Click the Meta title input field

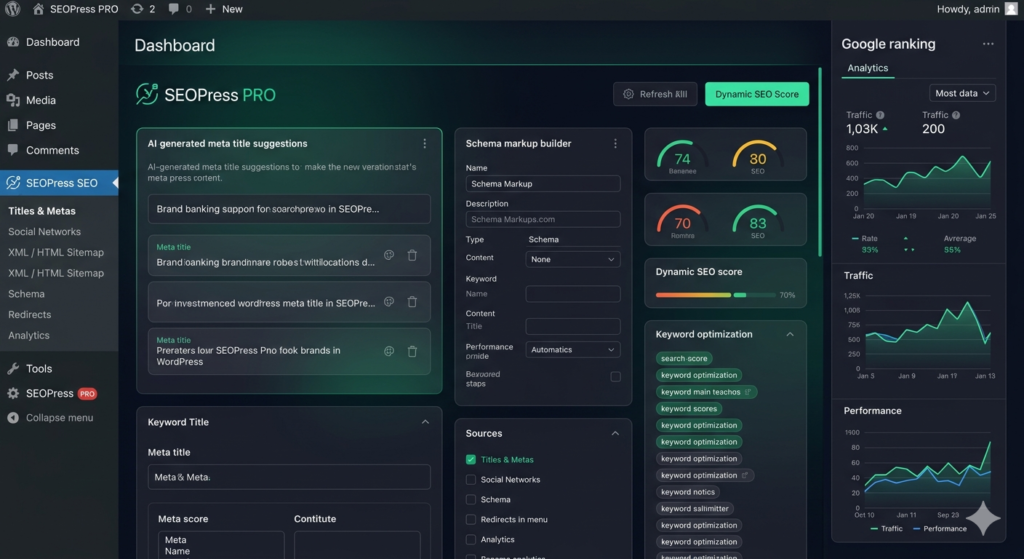[x=289, y=477]
